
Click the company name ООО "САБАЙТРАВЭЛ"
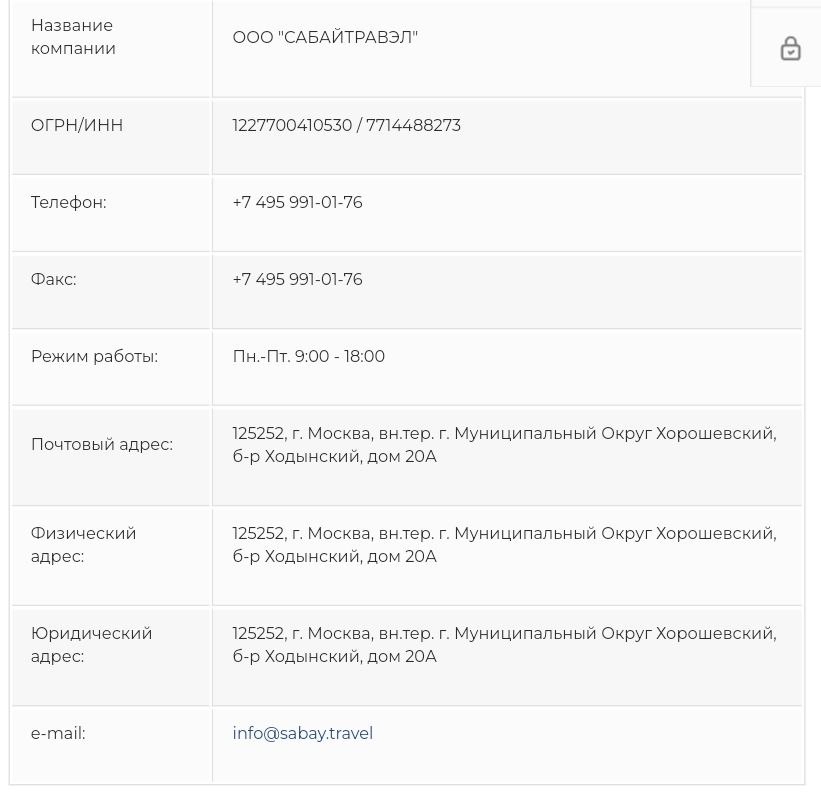tap(325, 37)
